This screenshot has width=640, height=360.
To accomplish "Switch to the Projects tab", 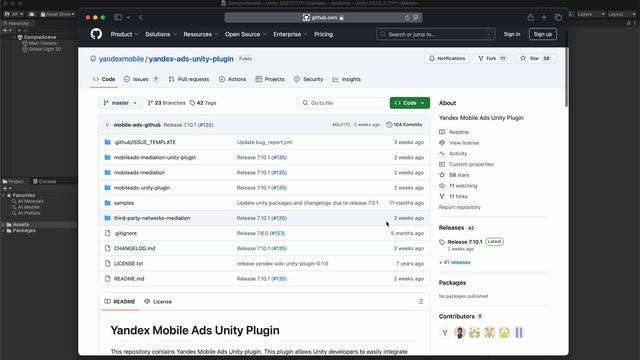I will point(270,79).
